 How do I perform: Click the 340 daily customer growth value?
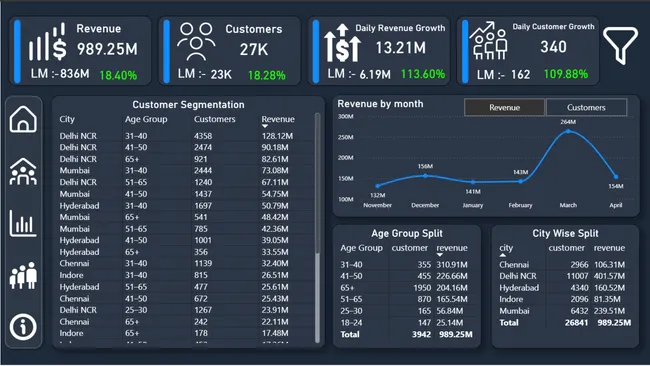point(553,47)
